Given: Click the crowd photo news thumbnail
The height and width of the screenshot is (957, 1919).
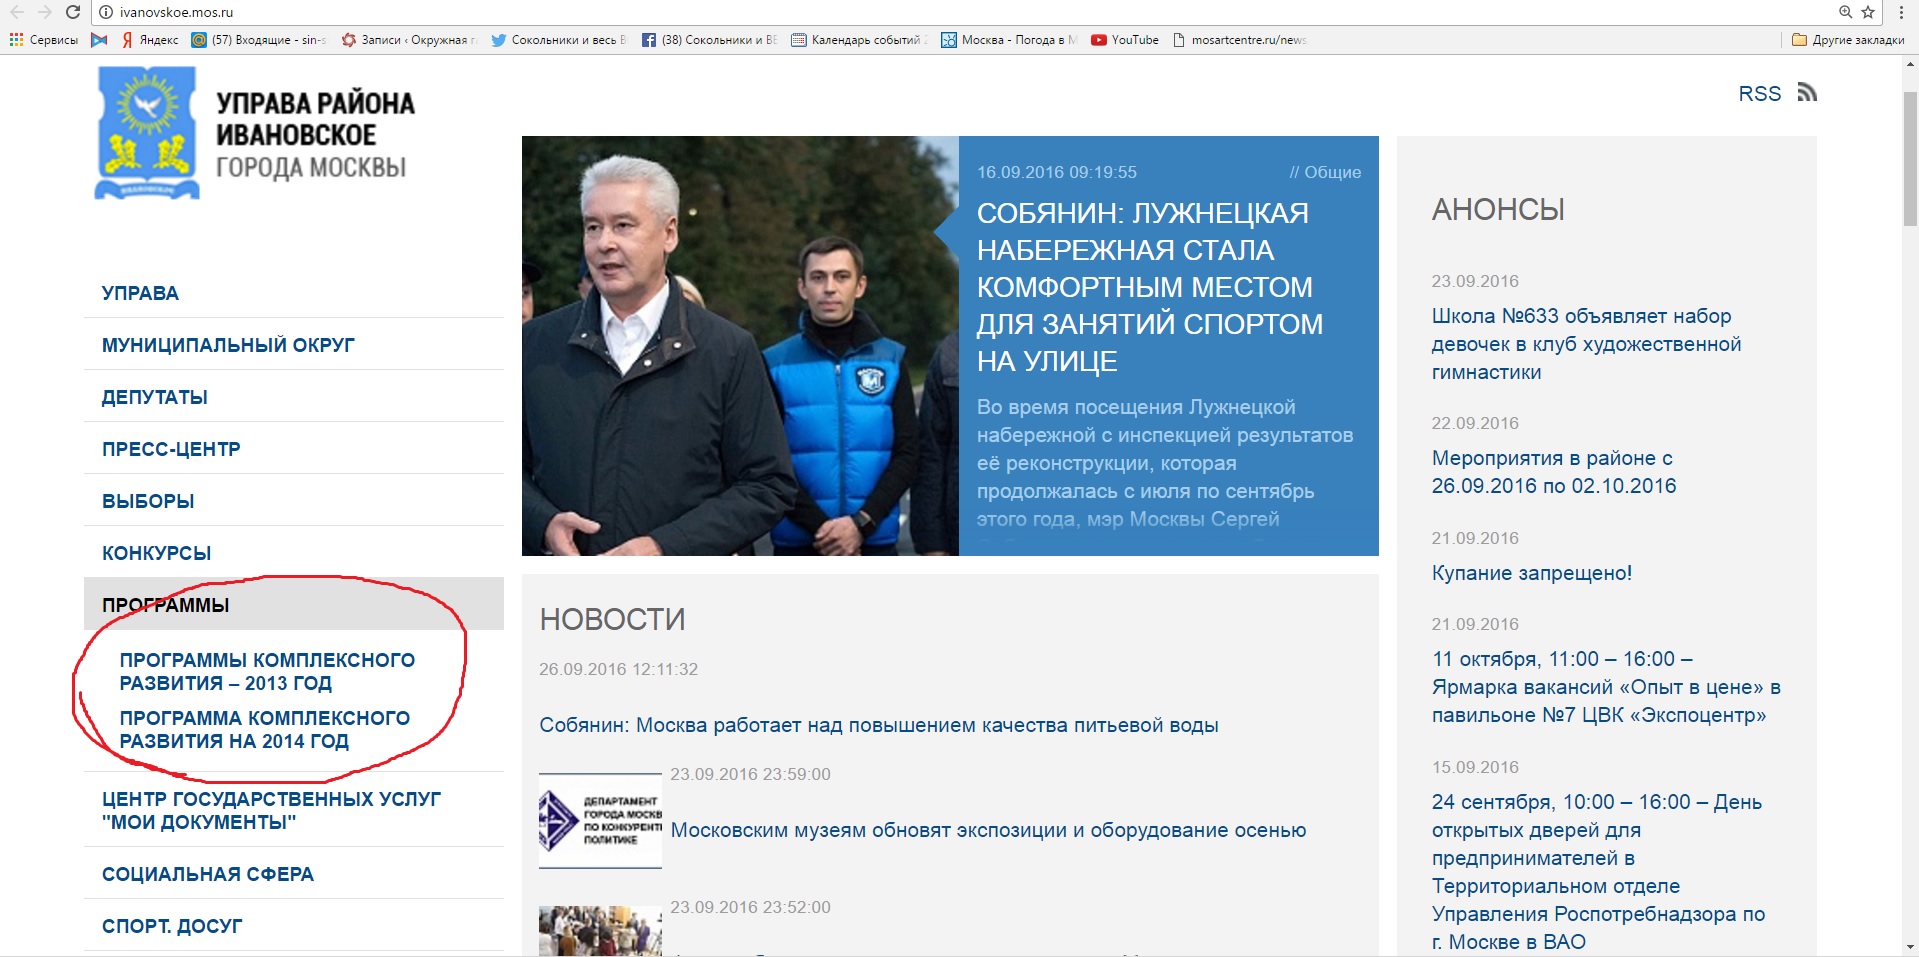Looking at the screenshot, I should tap(600, 931).
